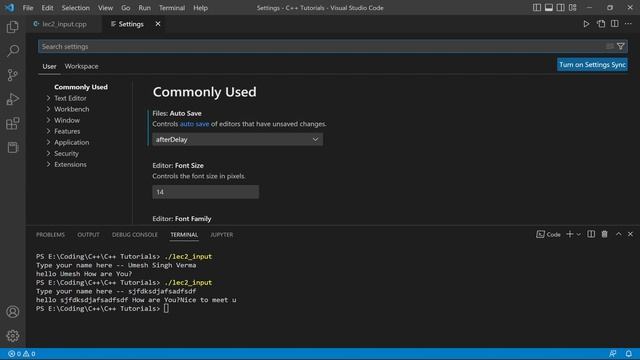
Task: Open the Selection menu
Action: pos(76,8)
